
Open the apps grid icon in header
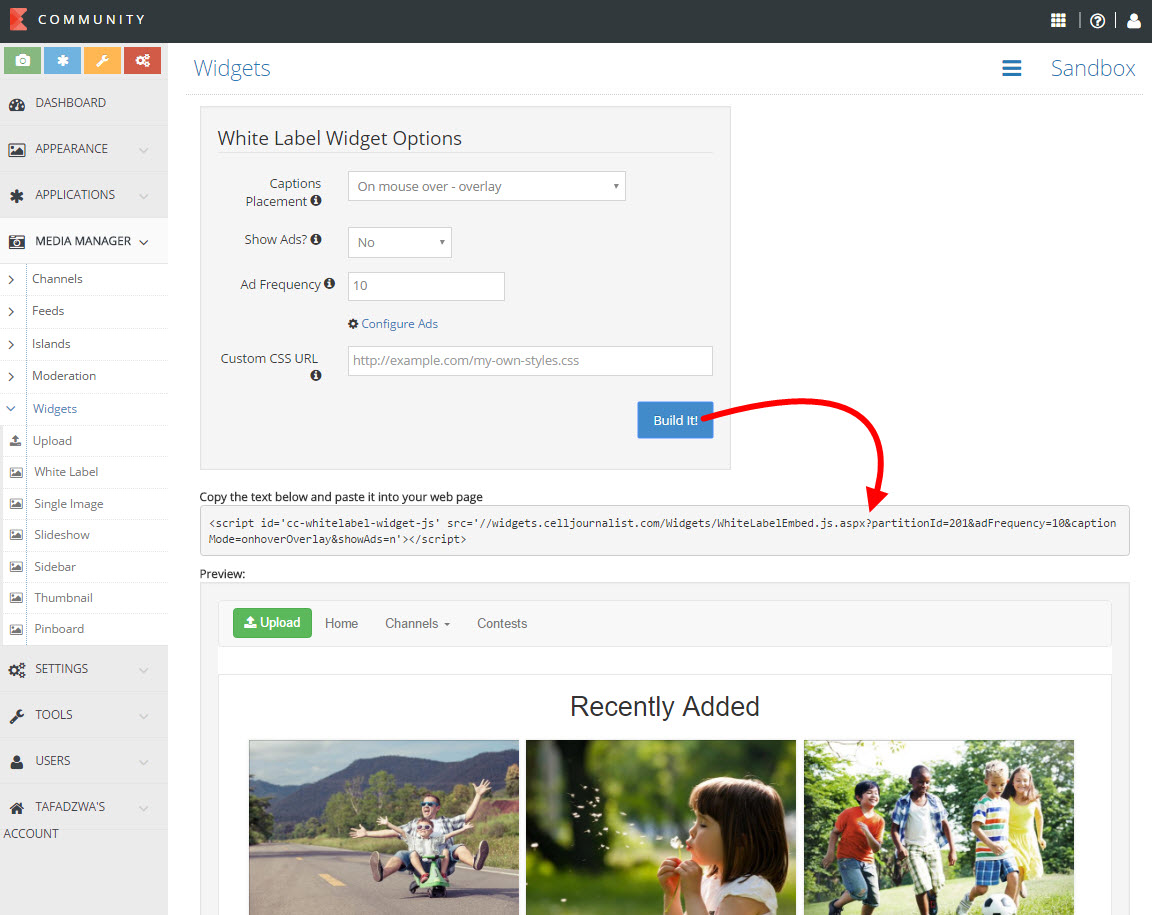(x=1058, y=21)
